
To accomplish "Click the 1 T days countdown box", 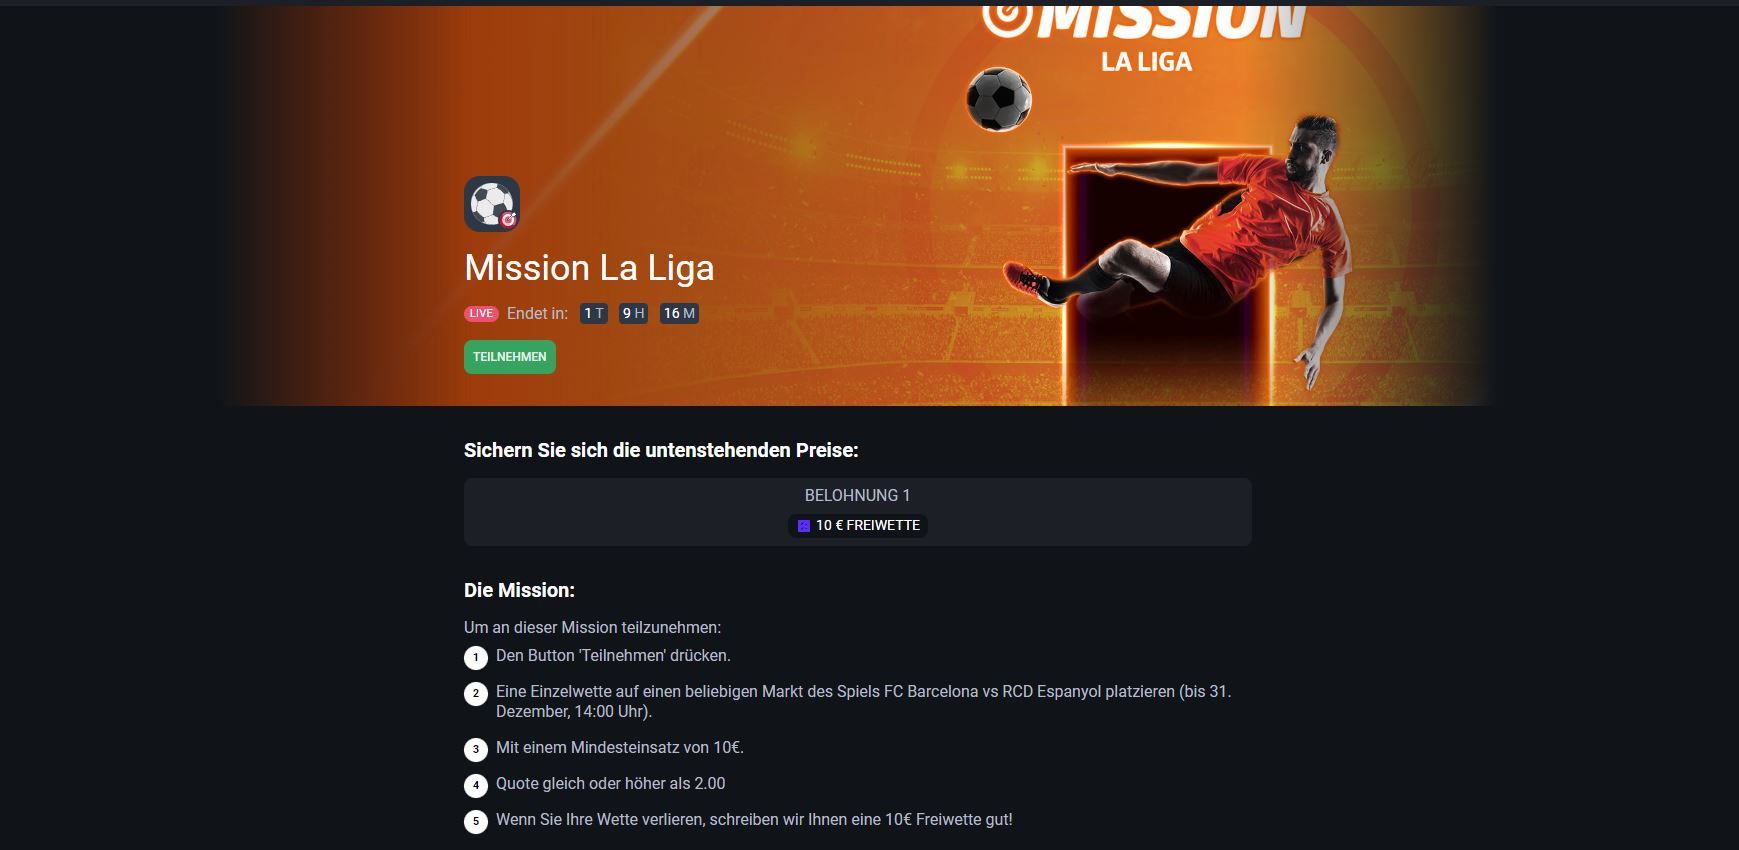I will (594, 314).
